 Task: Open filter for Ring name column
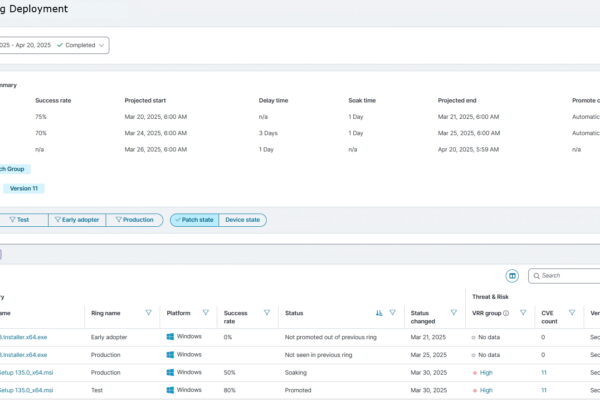[x=148, y=313]
